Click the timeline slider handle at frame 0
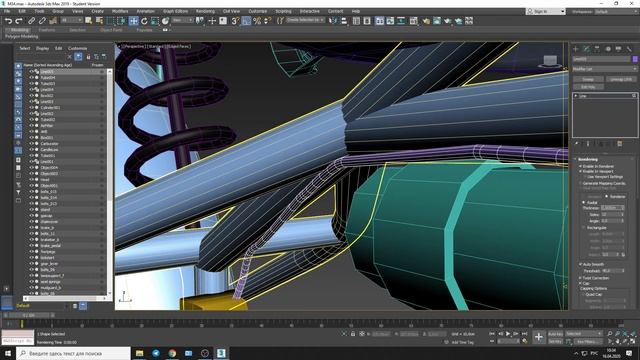This screenshot has width=640, height=360. [x=29, y=316]
